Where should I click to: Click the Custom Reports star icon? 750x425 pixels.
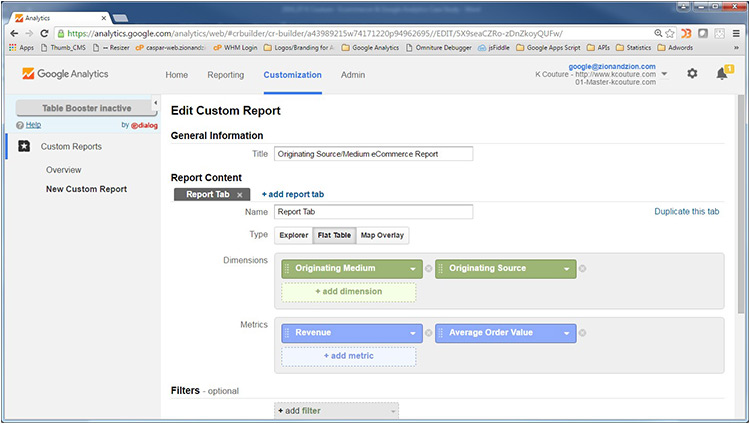(x=24, y=146)
